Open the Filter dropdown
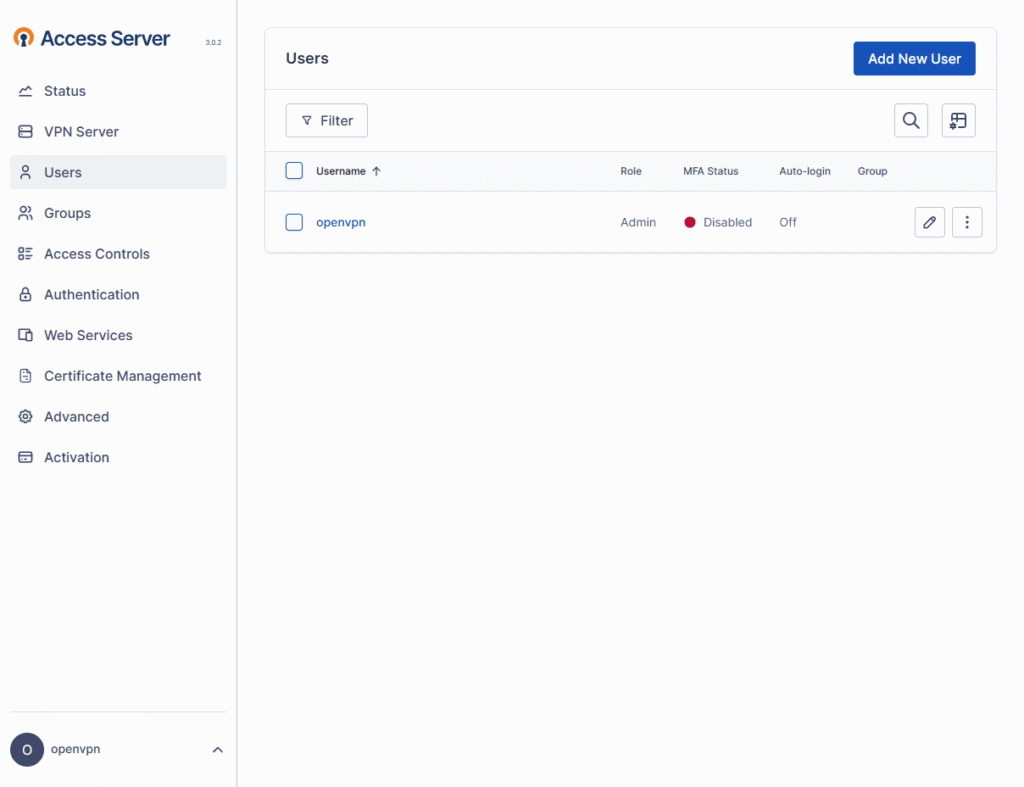The width and height of the screenshot is (1024, 787). [327, 121]
